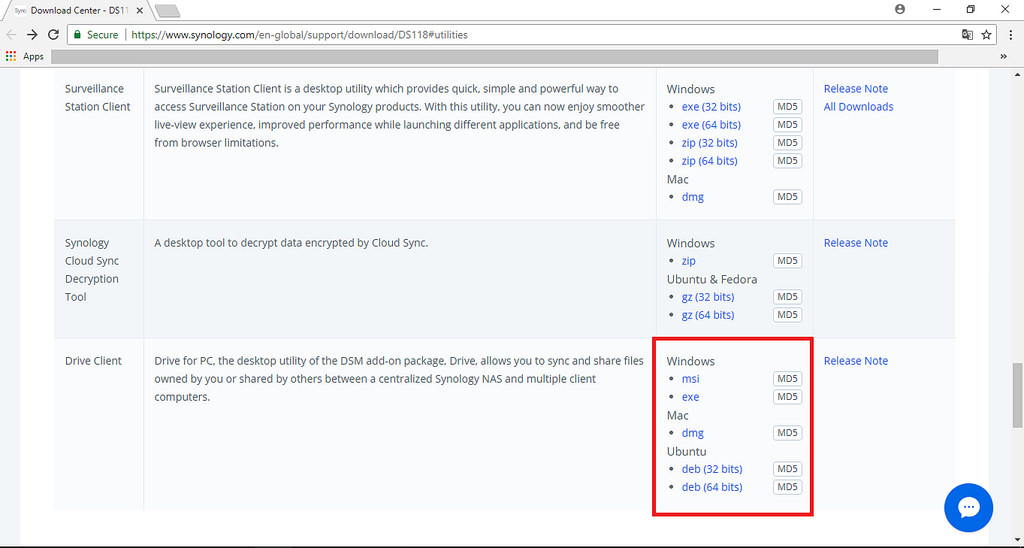Reload the page with the refresh icon

(54, 35)
